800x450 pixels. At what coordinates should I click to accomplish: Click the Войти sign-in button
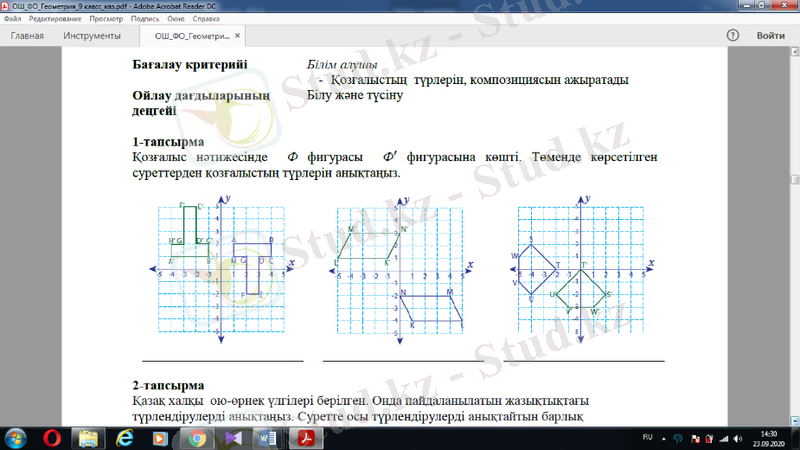(771, 36)
